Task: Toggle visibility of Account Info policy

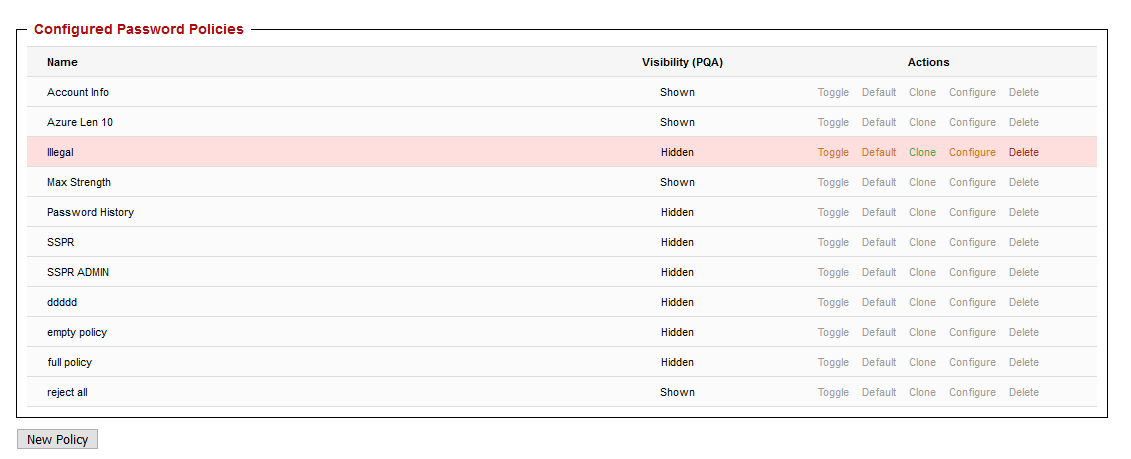Action: click(x=833, y=92)
